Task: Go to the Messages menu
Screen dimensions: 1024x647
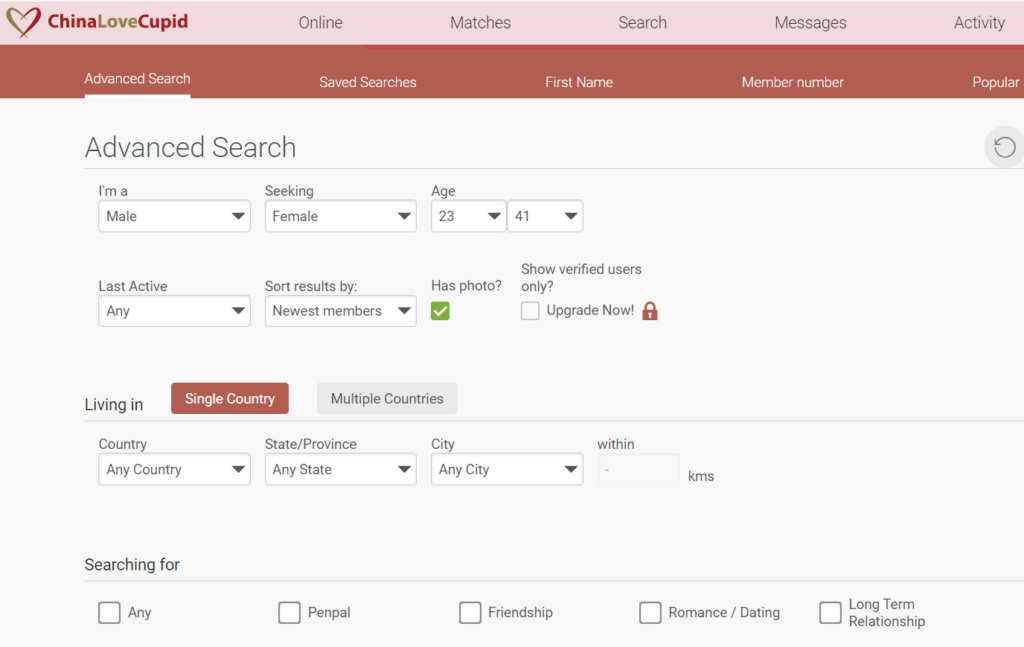Action: [810, 23]
